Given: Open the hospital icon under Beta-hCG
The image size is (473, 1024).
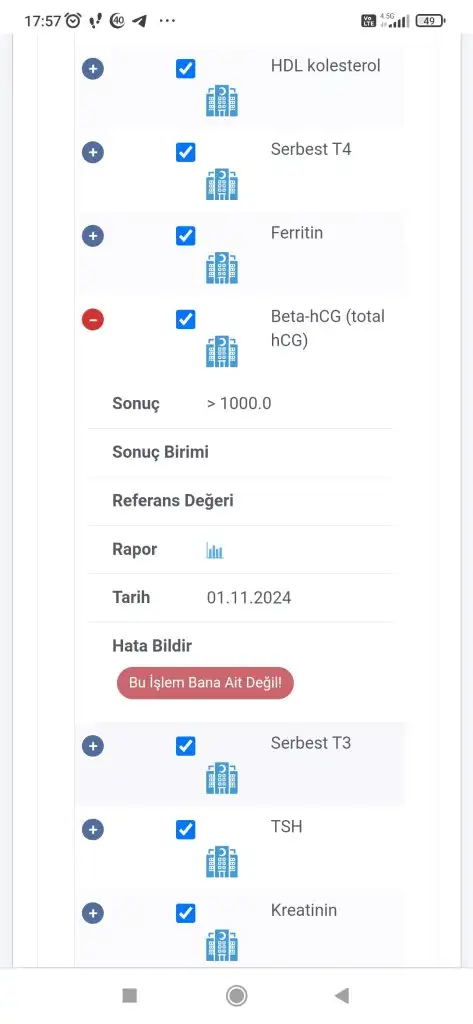Looking at the screenshot, I should tap(222, 351).
